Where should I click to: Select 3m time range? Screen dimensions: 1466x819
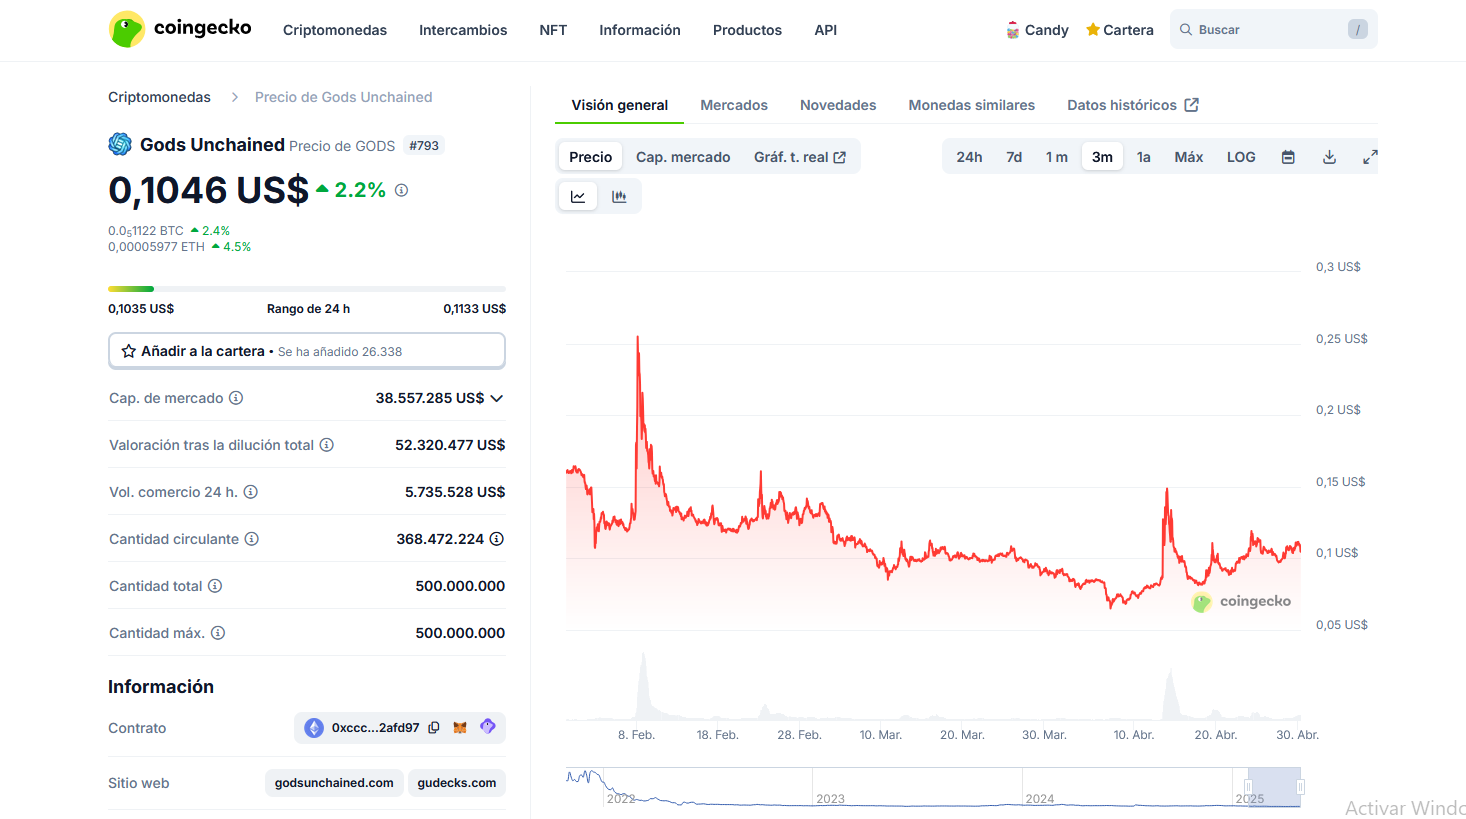(x=1102, y=157)
